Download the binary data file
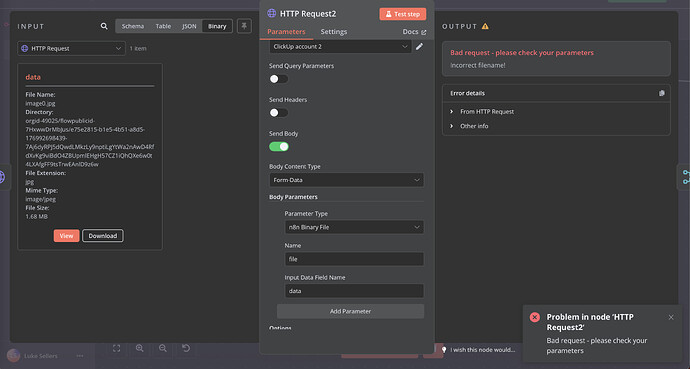690x369 pixels. coord(103,236)
